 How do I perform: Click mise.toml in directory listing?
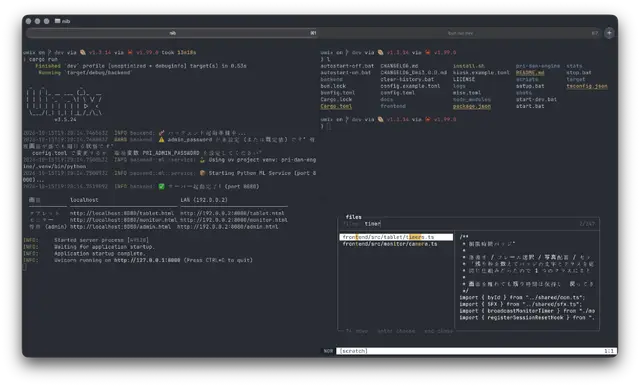tap(467, 93)
